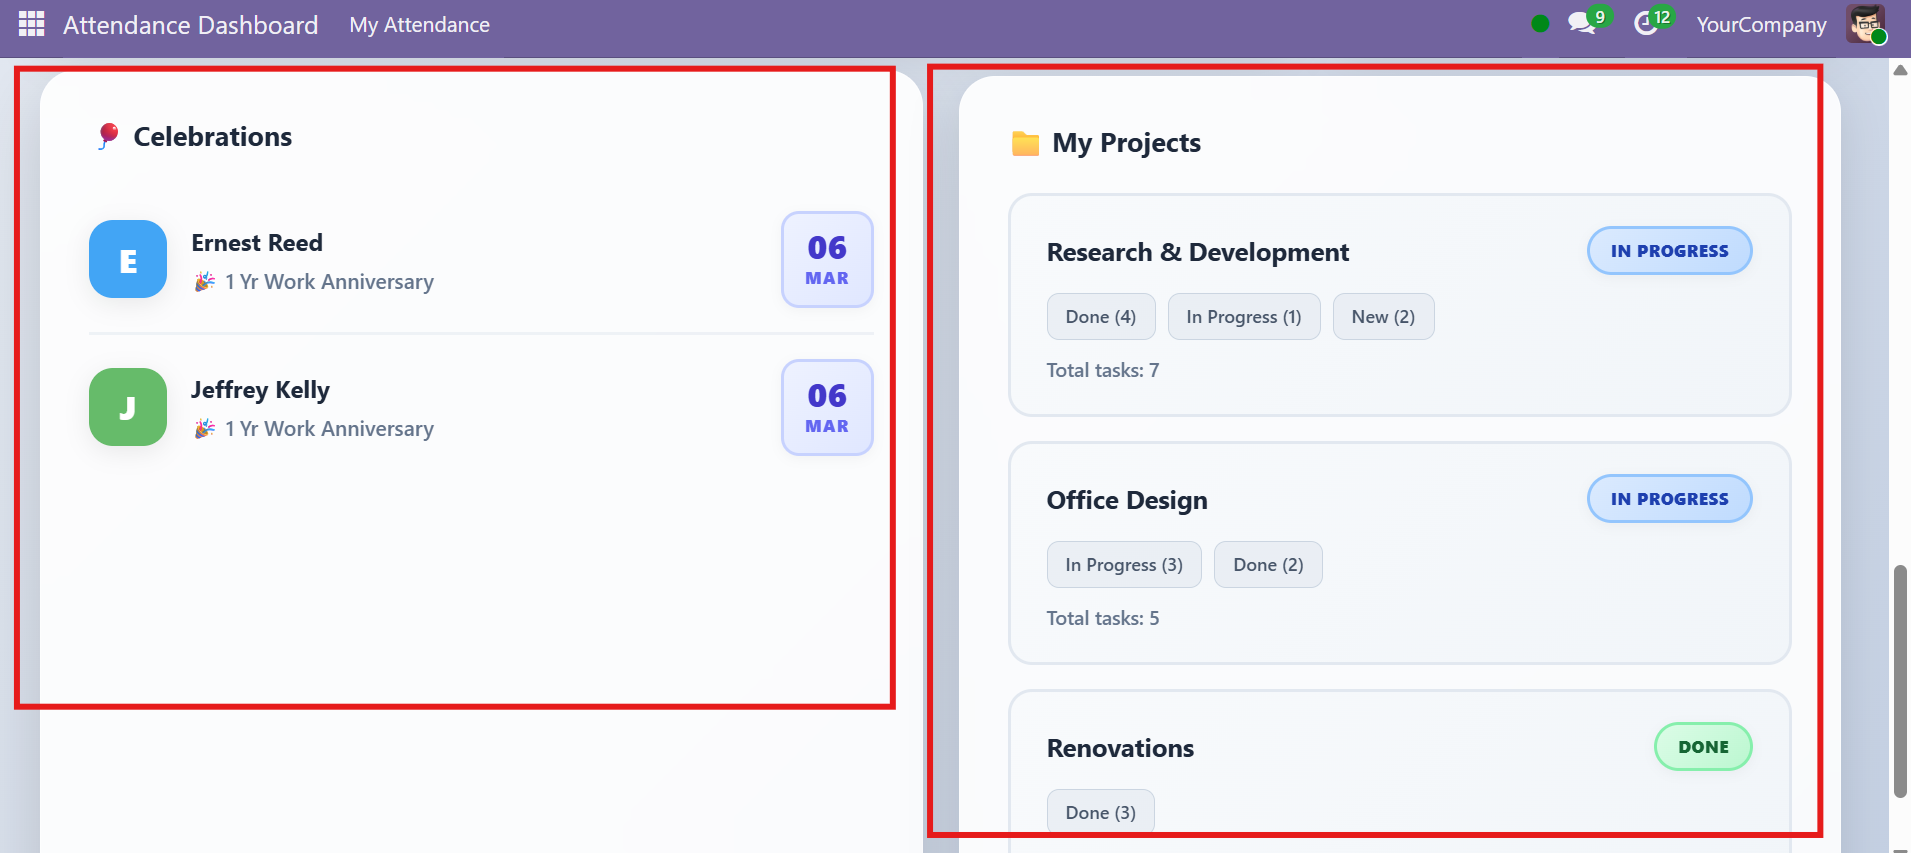Click Jeffrey Kelly's 1 Yr Work Anniversary text
1911x853 pixels.
pos(329,429)
